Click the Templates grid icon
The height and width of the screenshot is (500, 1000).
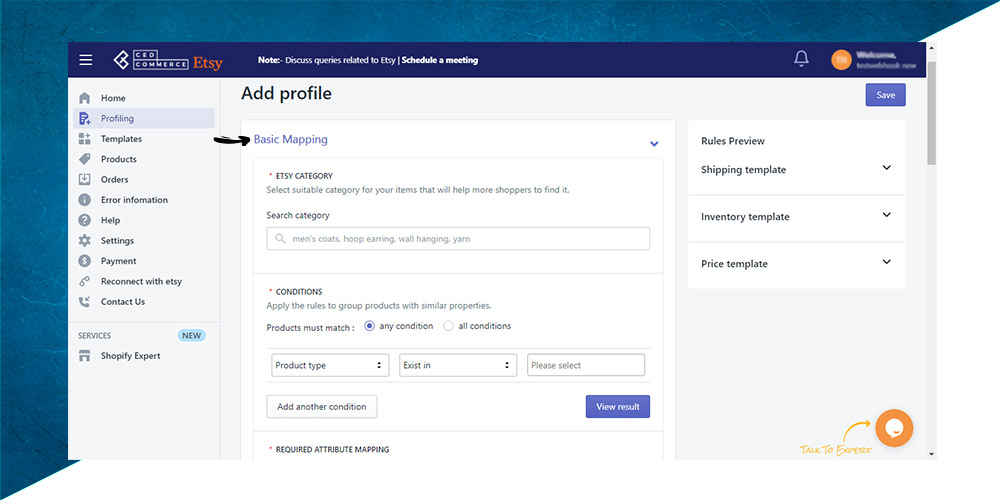pyautogui.click(x=84, y=139)
